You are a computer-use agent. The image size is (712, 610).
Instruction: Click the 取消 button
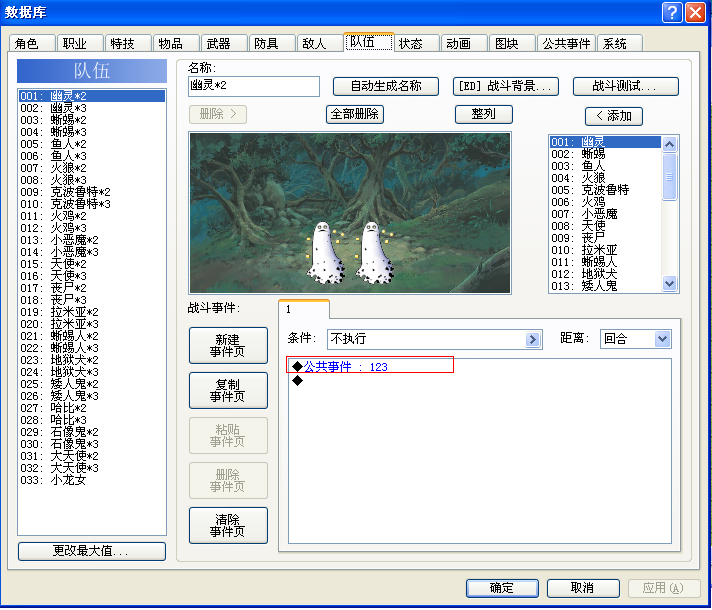pyautogui.click(x=583, y=588)
